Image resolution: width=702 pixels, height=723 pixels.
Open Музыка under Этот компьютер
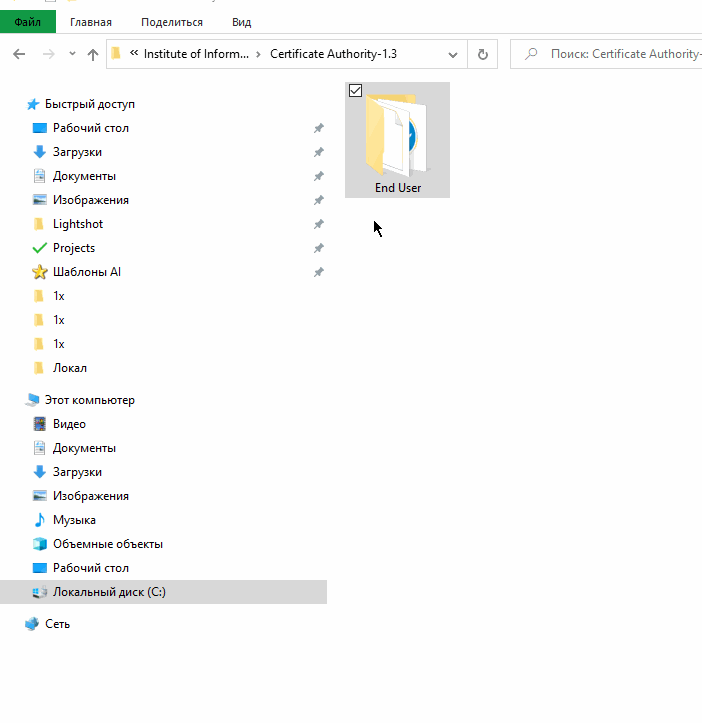coord(74,520)
